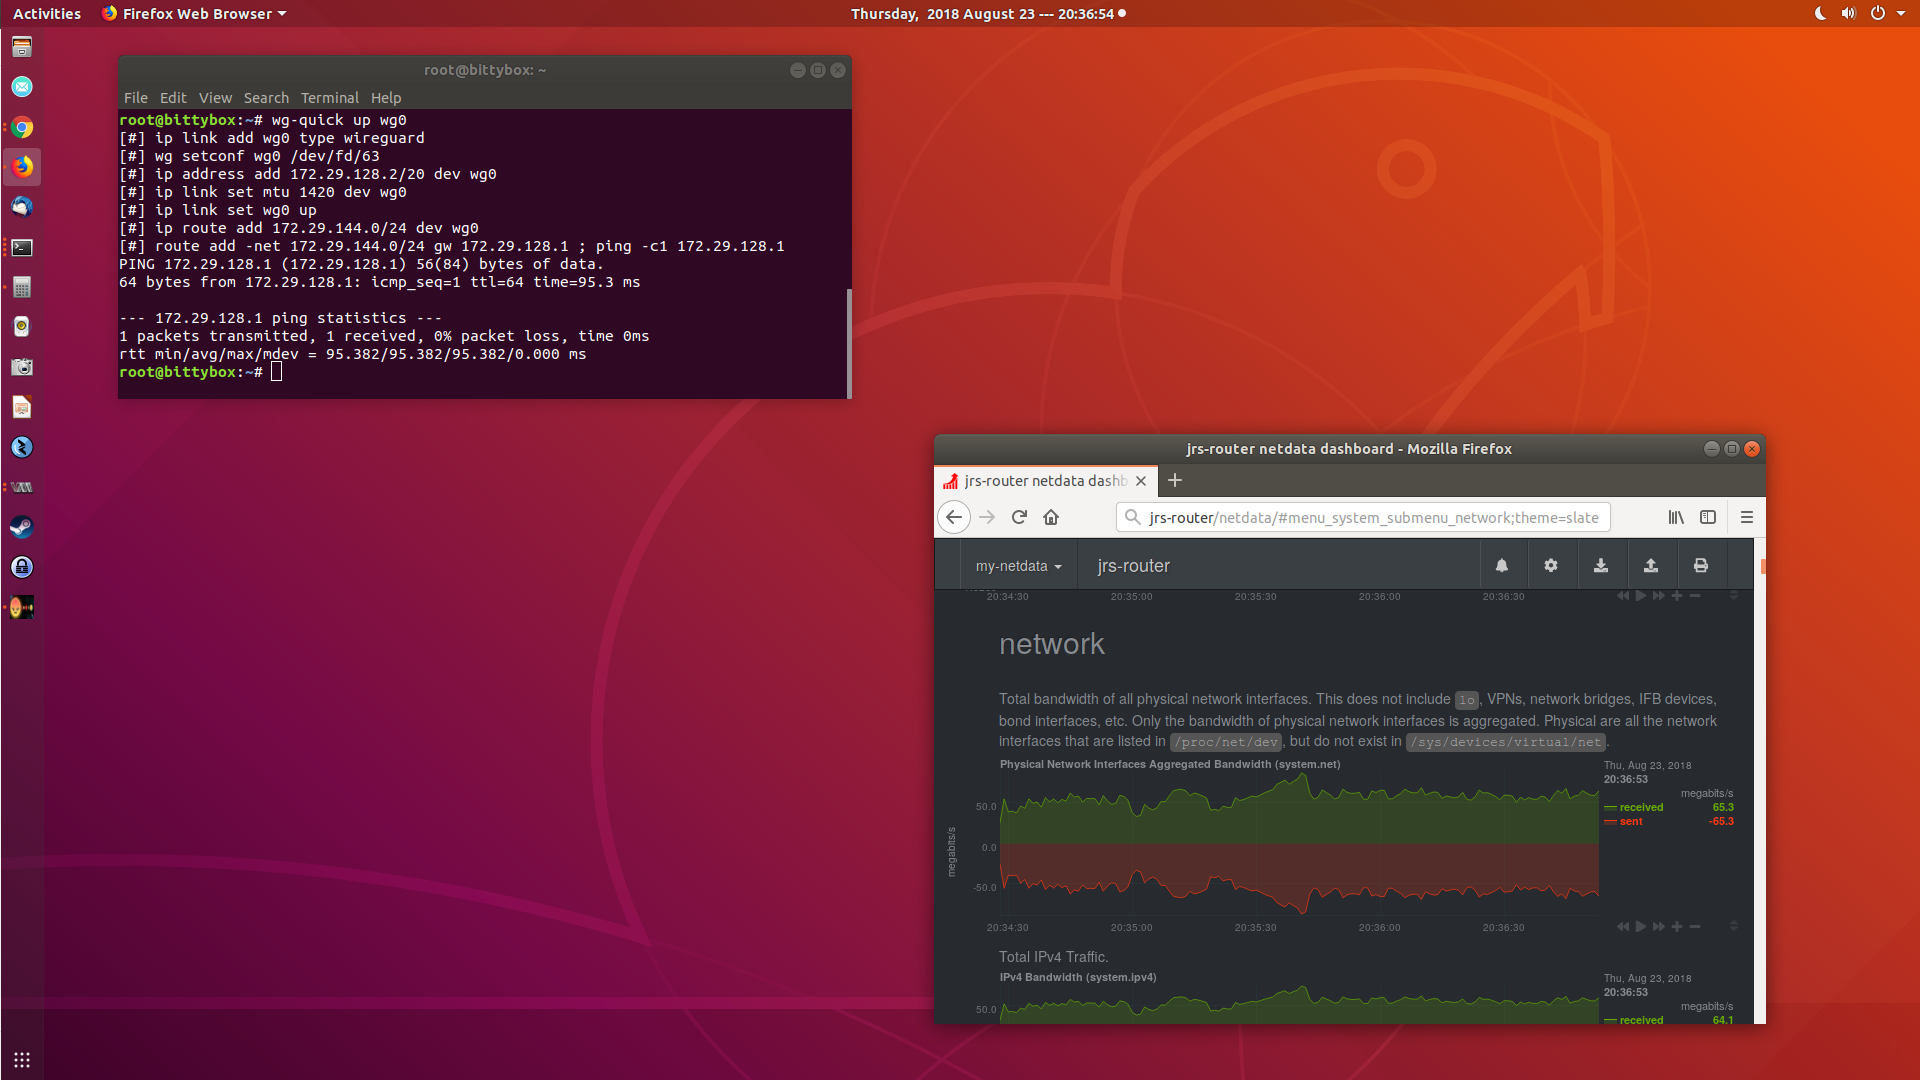Screen dimensions: 1920x1080
Task: Click the system volume icon in taskbar
Action: tap(1847, 13)
